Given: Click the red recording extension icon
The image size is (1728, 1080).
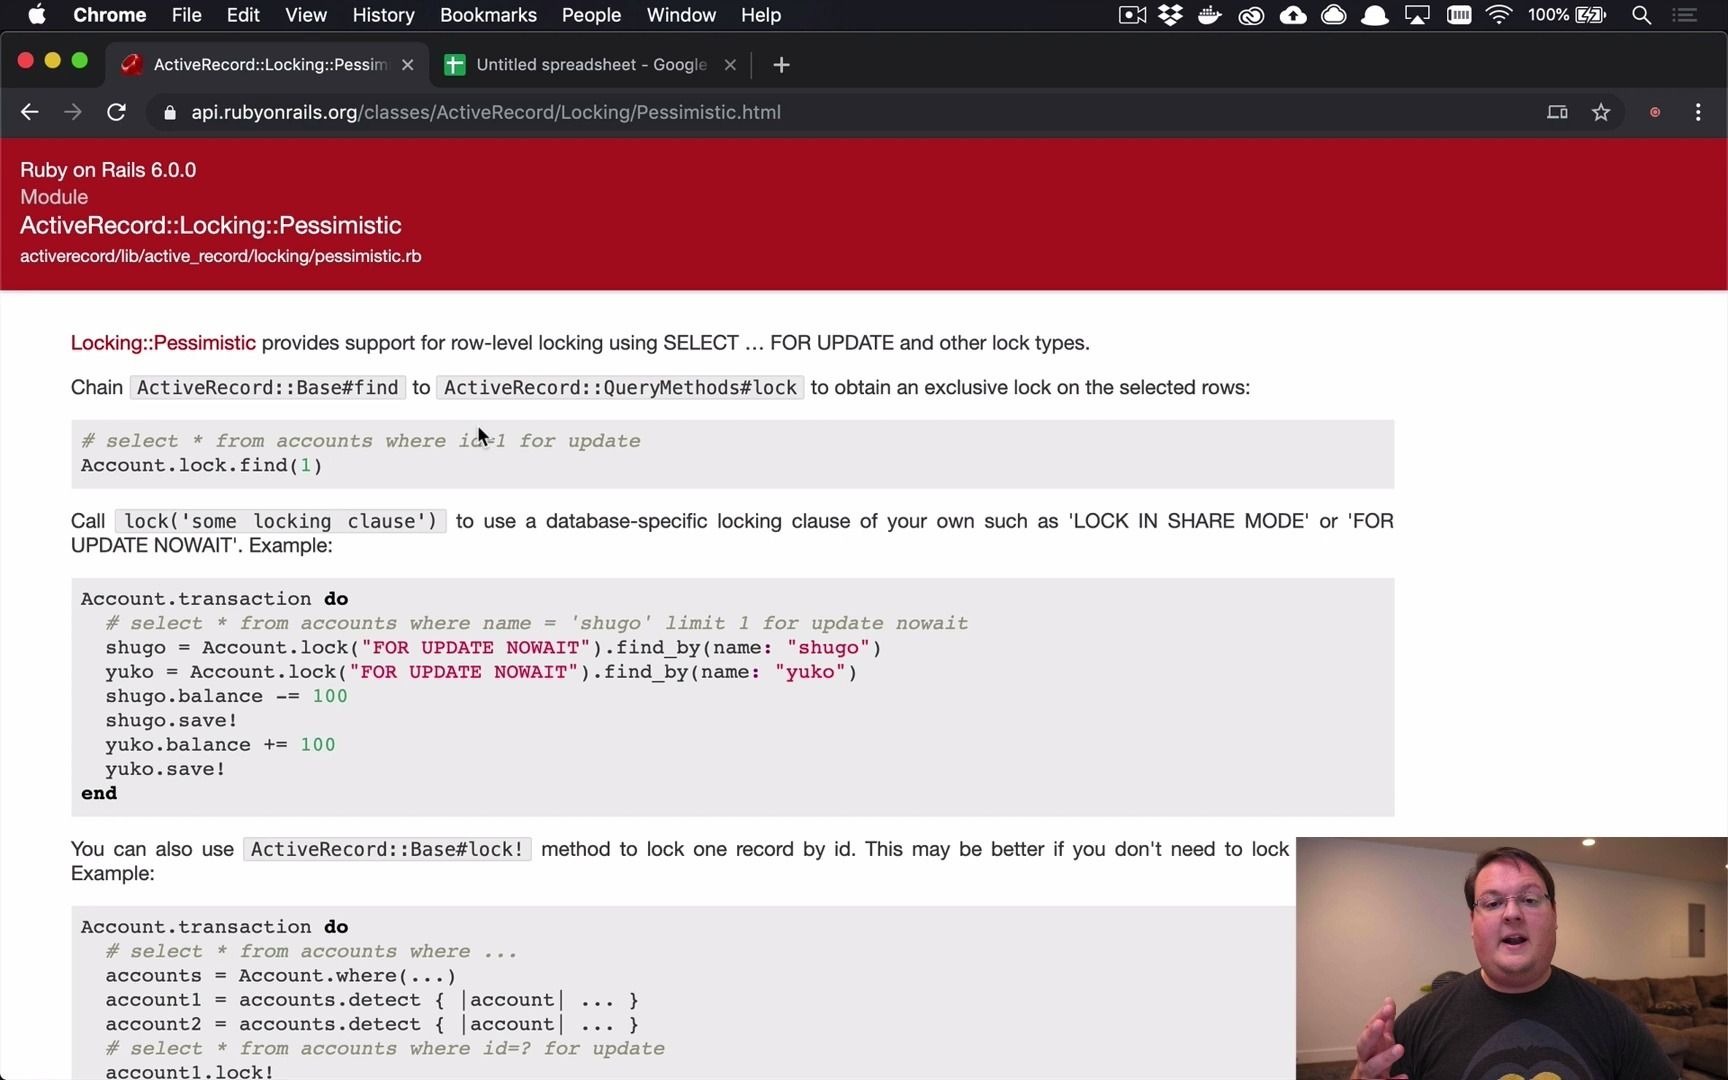Looking at the screenshot, I should [x=1655, y=112].
